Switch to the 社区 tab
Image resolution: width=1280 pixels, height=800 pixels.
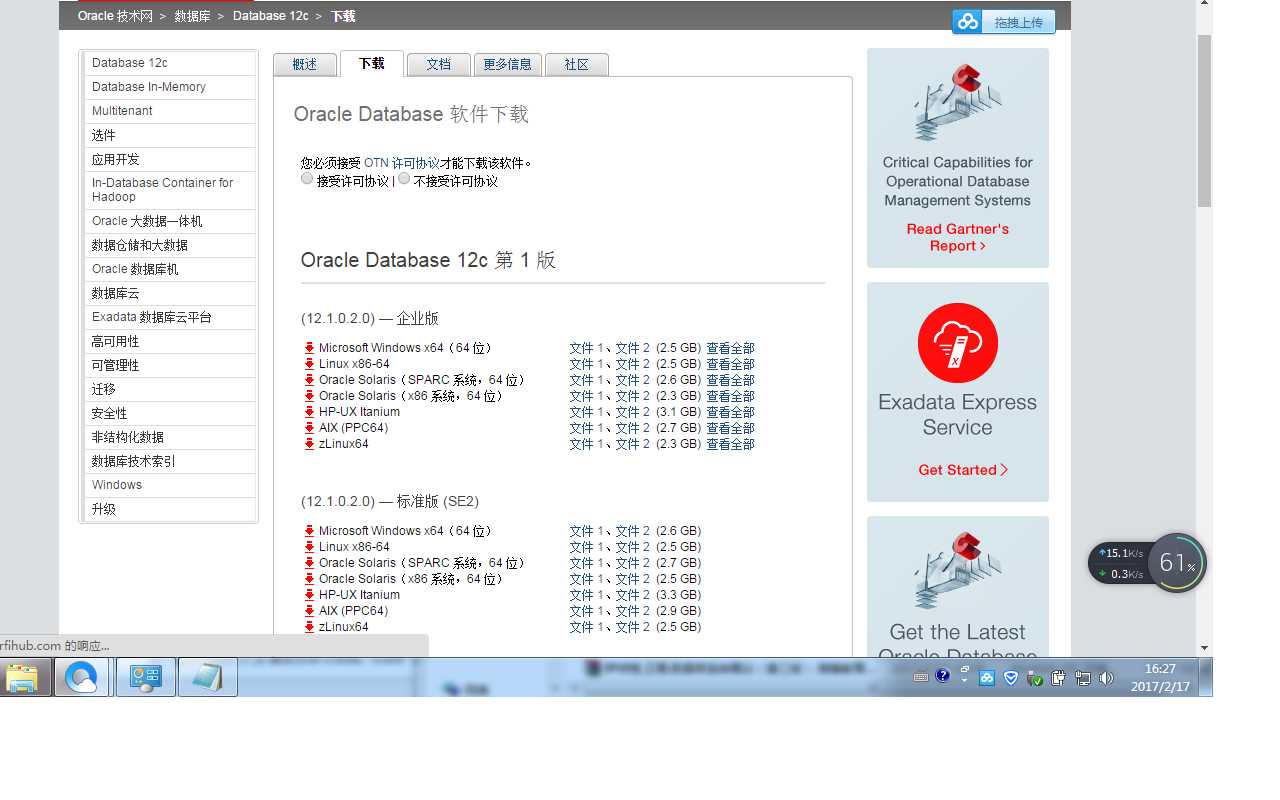pos(577,64)
